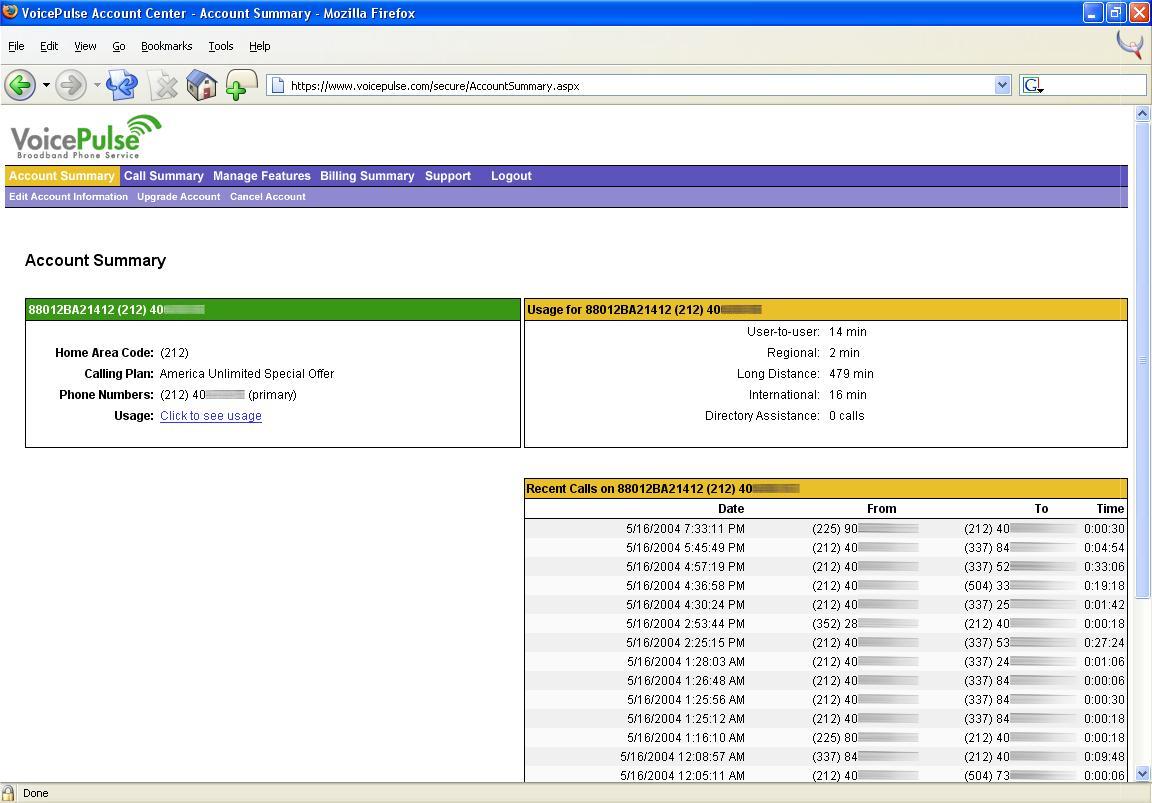The image size is (1152, 803).
Task: Open the Bookmarks menu
Action: pos(167,46)
